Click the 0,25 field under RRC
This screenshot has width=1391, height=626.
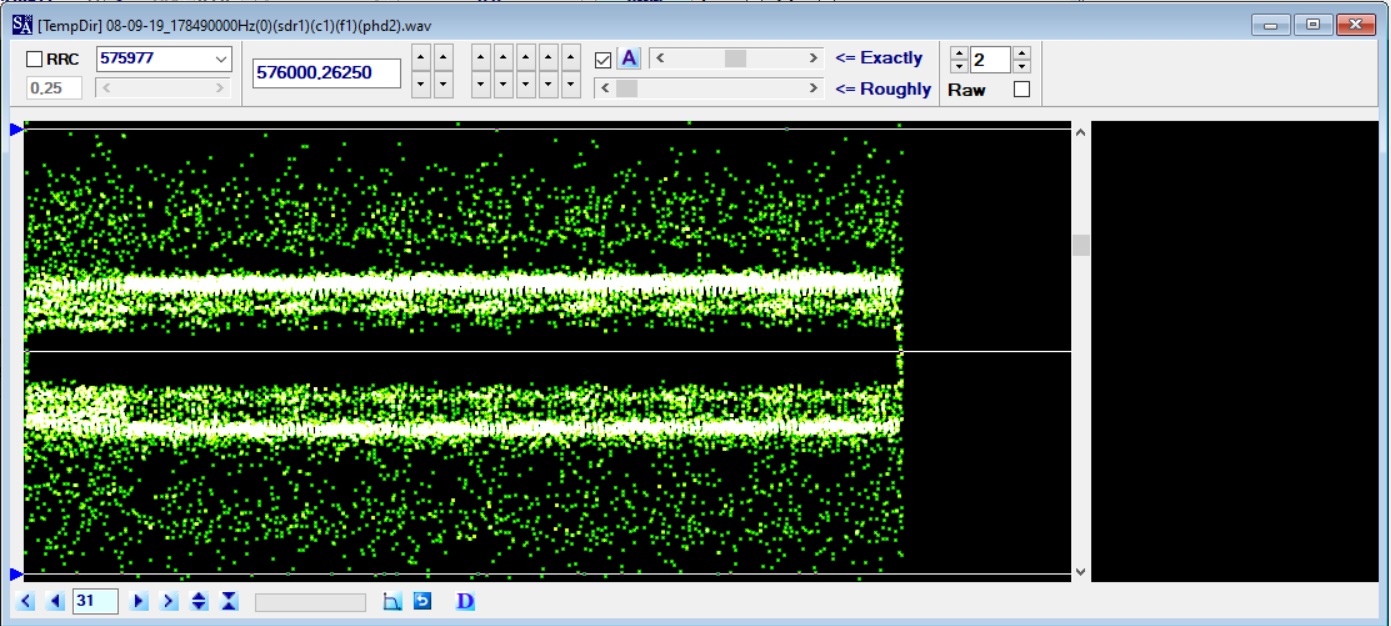point(54,88)
